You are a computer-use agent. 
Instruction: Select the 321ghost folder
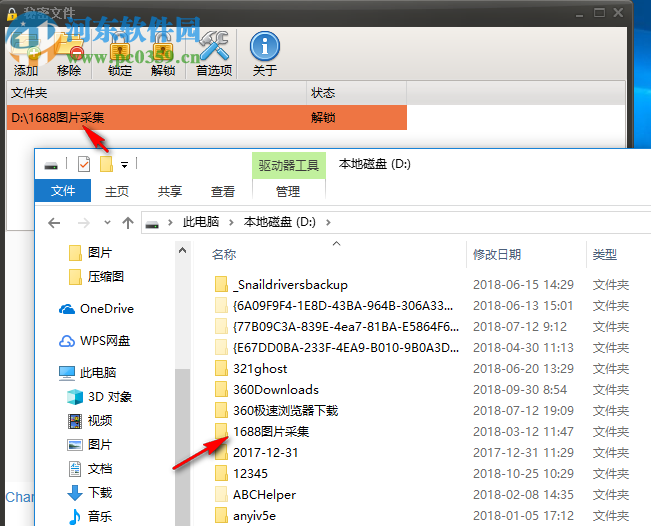(x=251, y=369)
